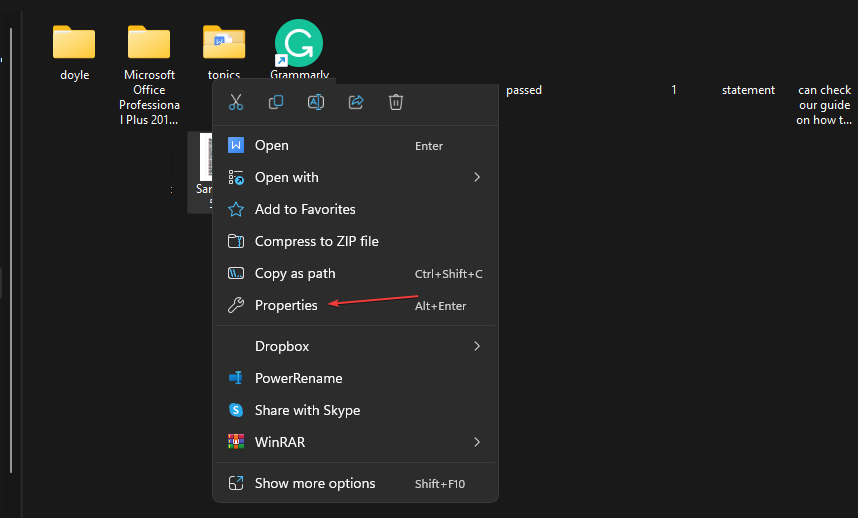Click the Cut scissors icon

236,102
